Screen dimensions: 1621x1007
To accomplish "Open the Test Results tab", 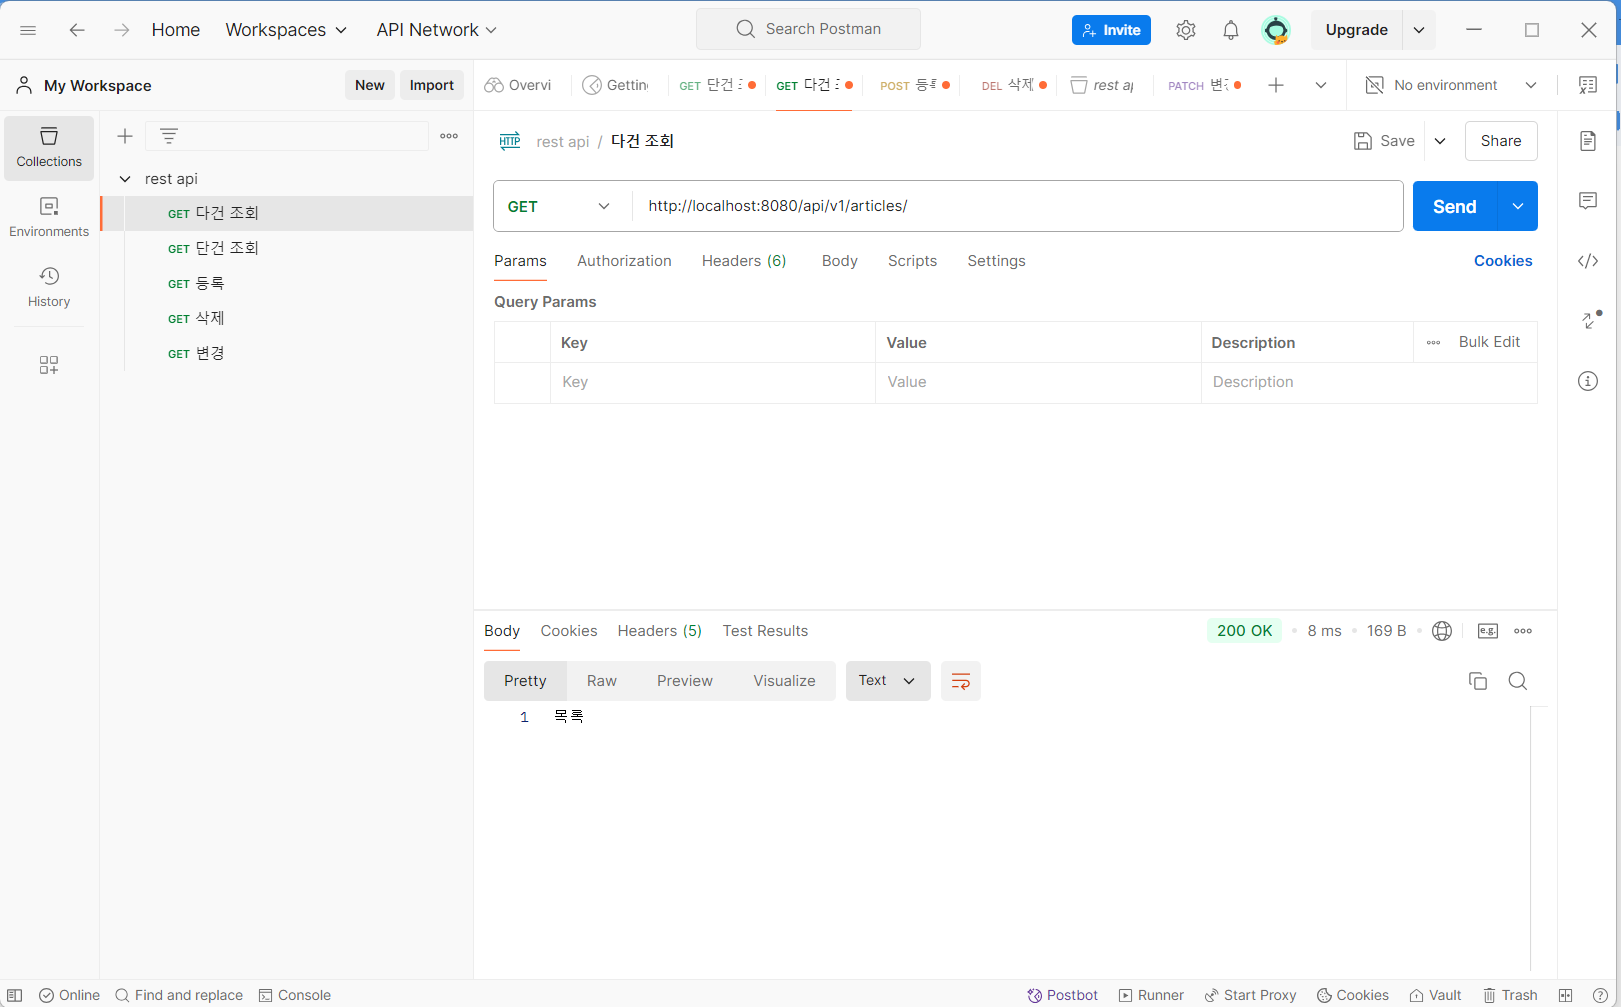I will (765, 631).
